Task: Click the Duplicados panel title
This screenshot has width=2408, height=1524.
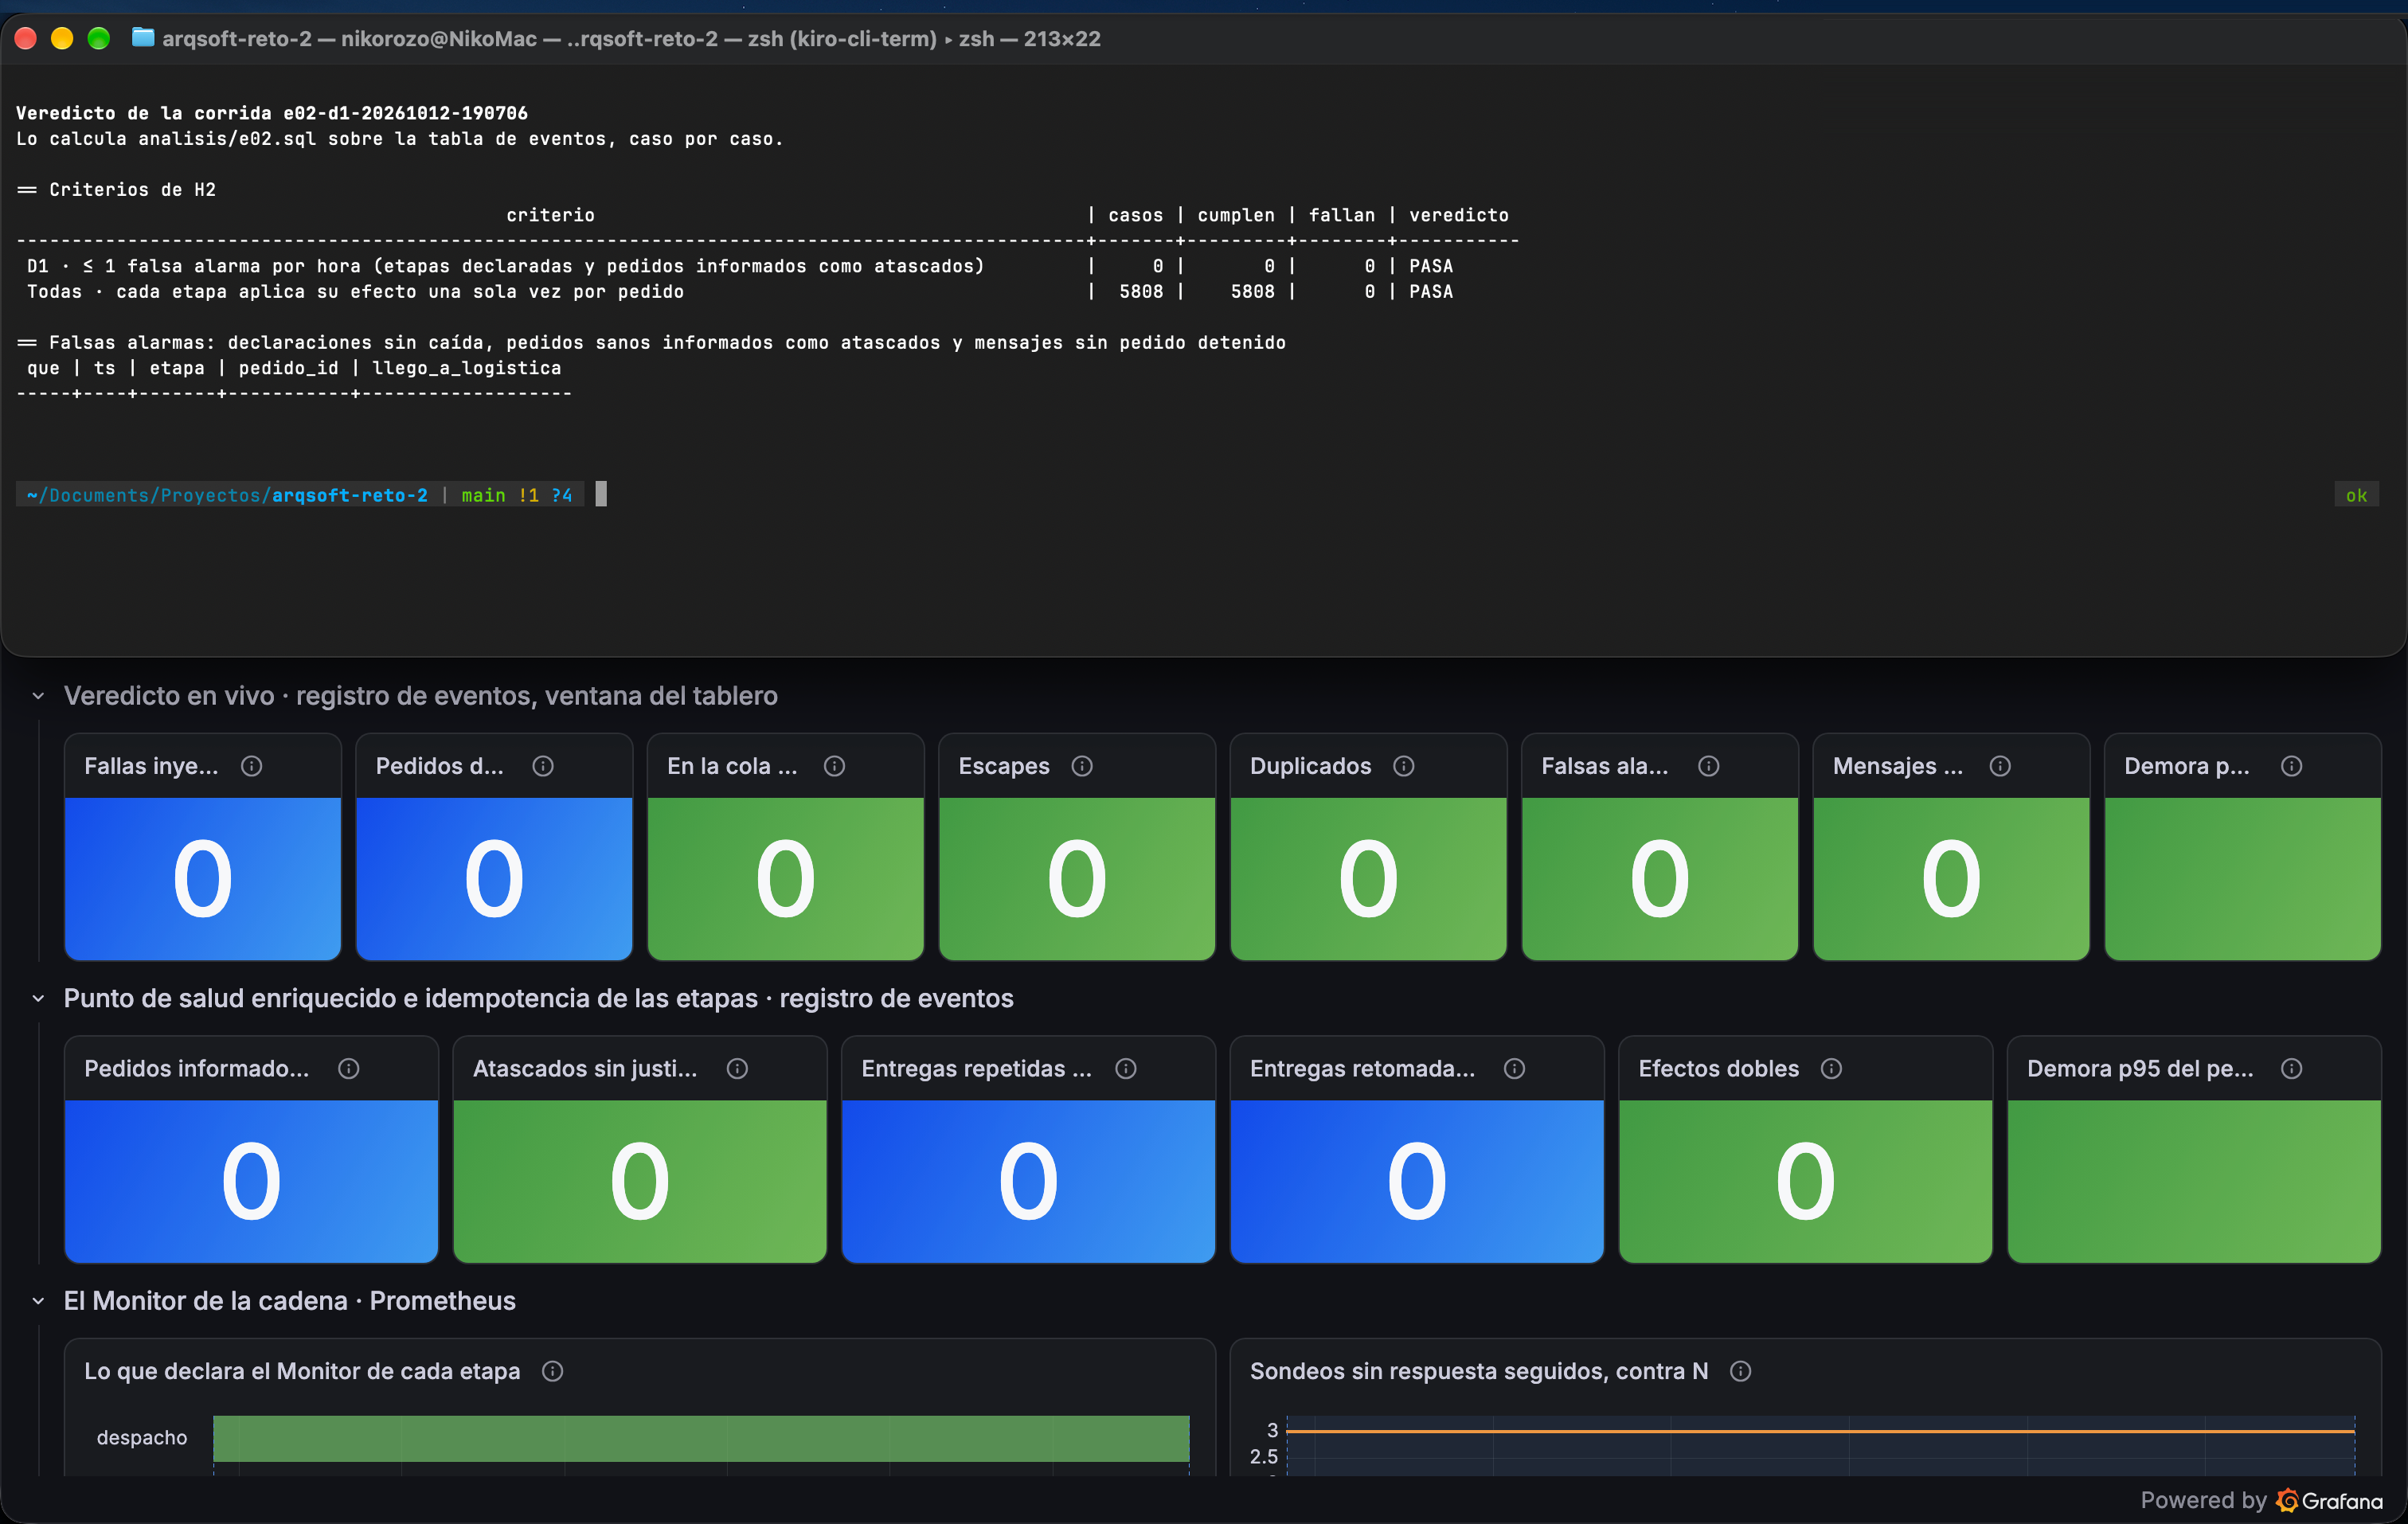Action: click(1310, 766)
